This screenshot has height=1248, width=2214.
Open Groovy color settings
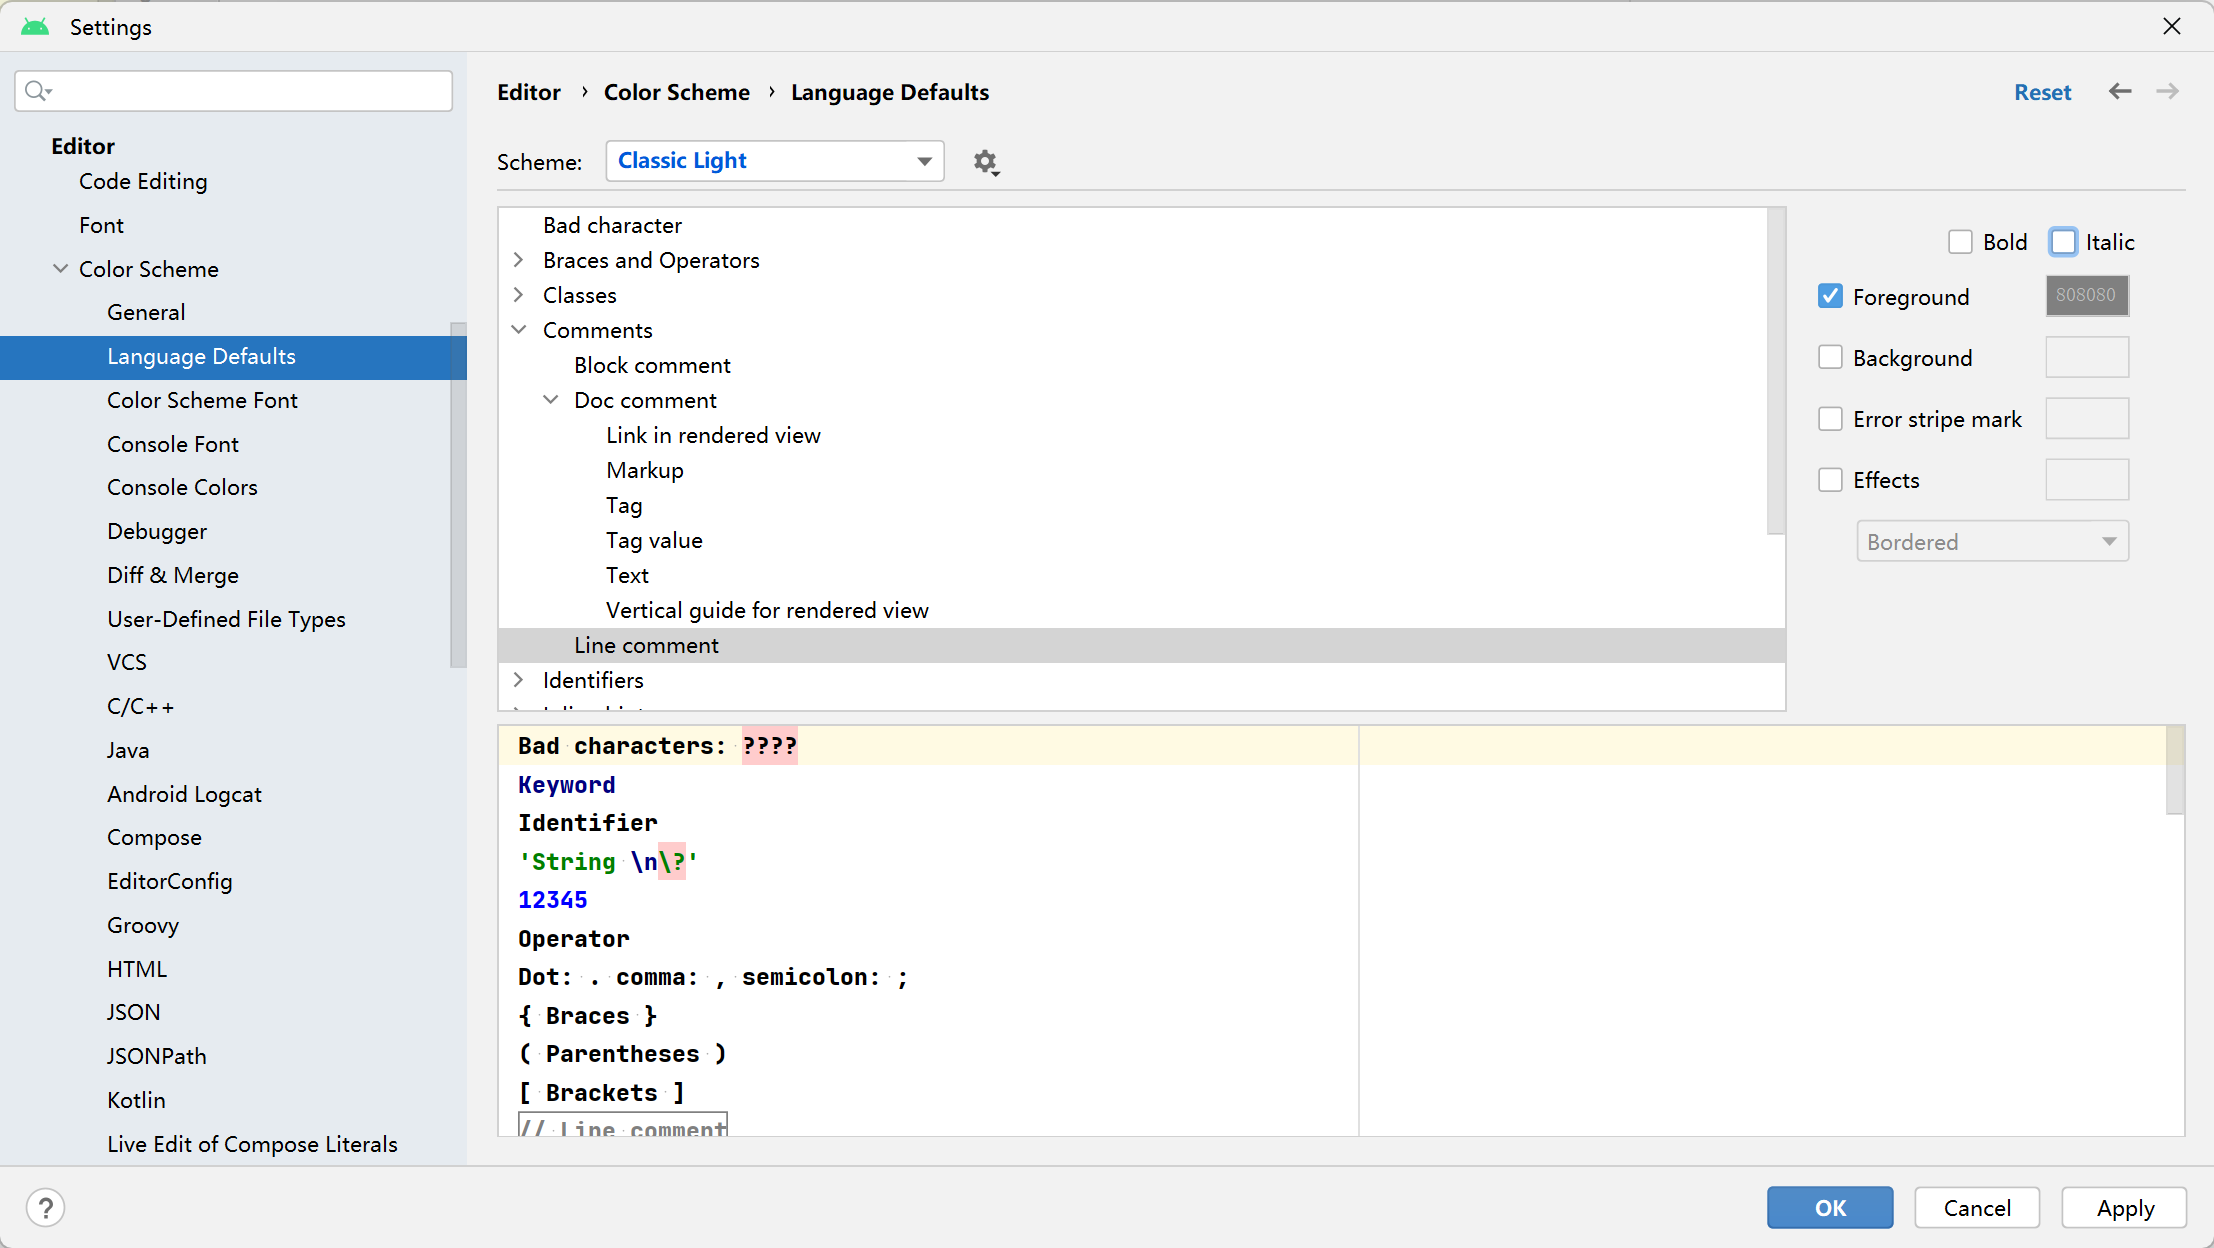tap(143, 925)
